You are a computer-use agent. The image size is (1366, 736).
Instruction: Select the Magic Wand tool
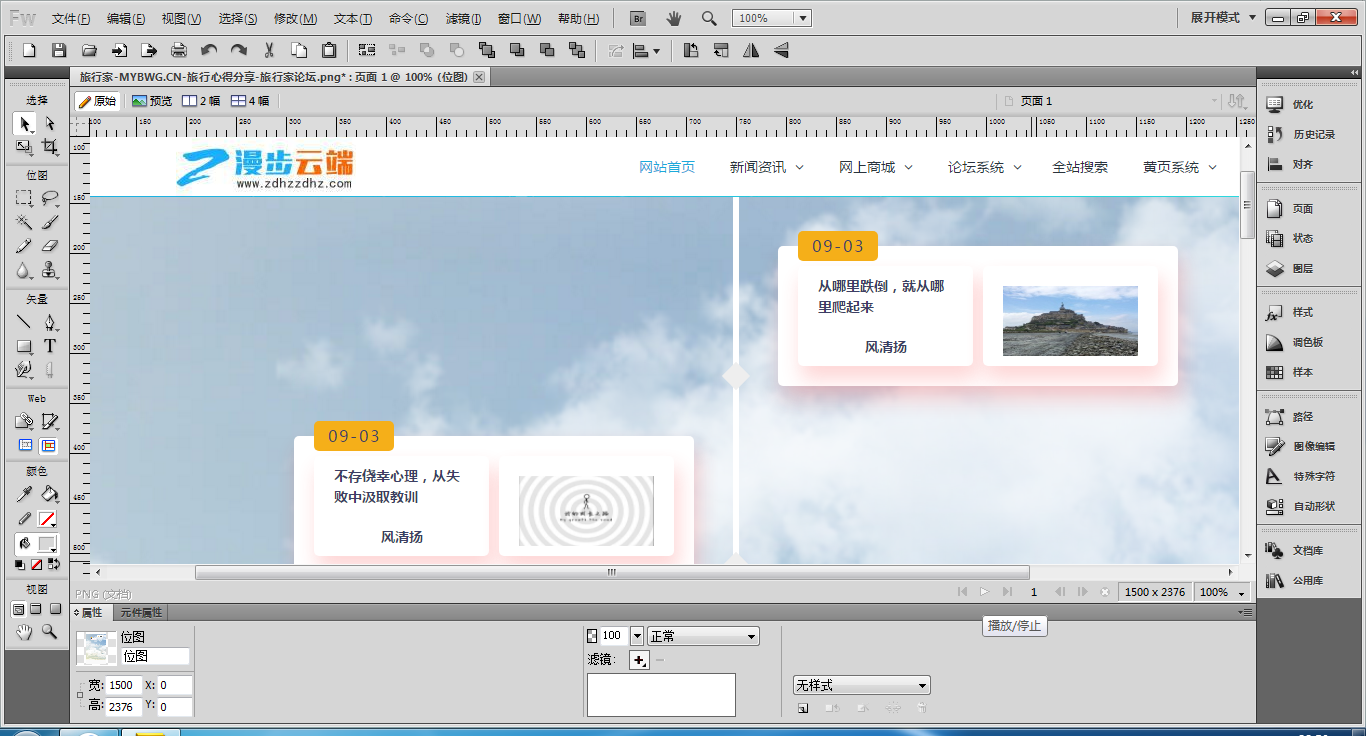24,222
